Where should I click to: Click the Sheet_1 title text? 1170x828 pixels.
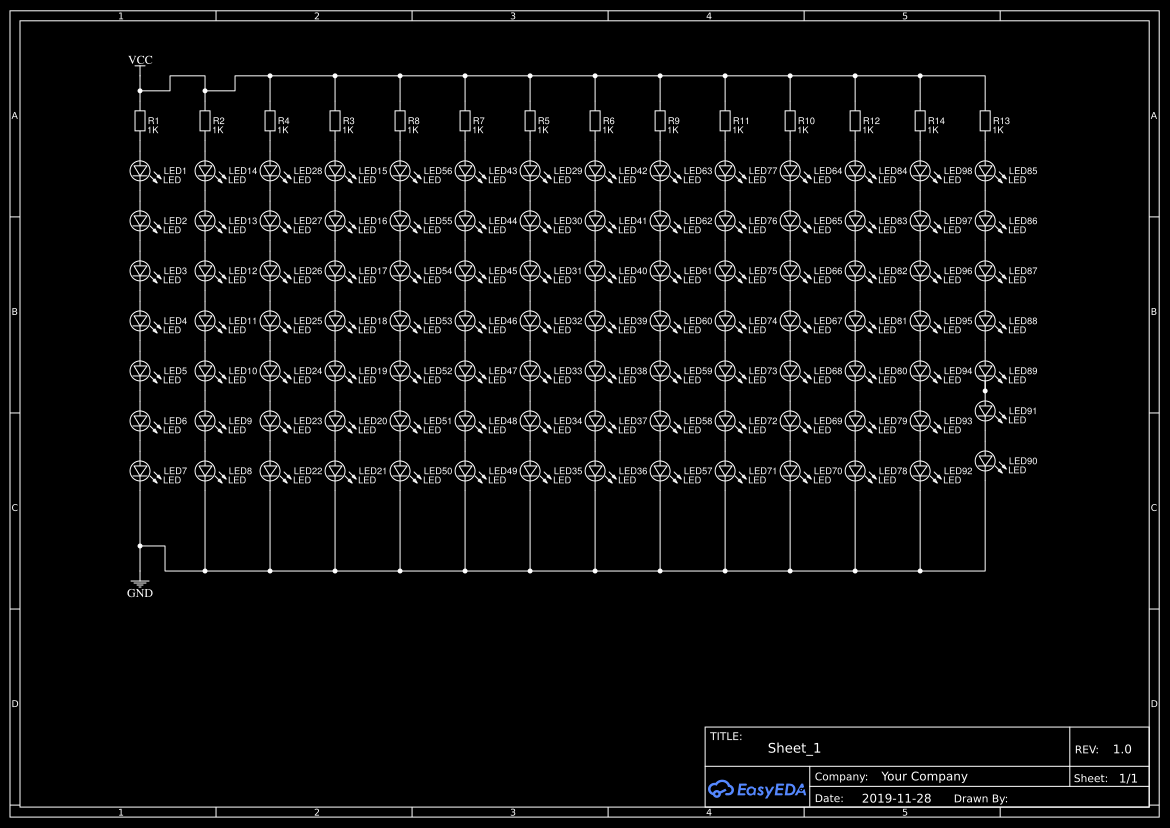[x=793, y=747]
